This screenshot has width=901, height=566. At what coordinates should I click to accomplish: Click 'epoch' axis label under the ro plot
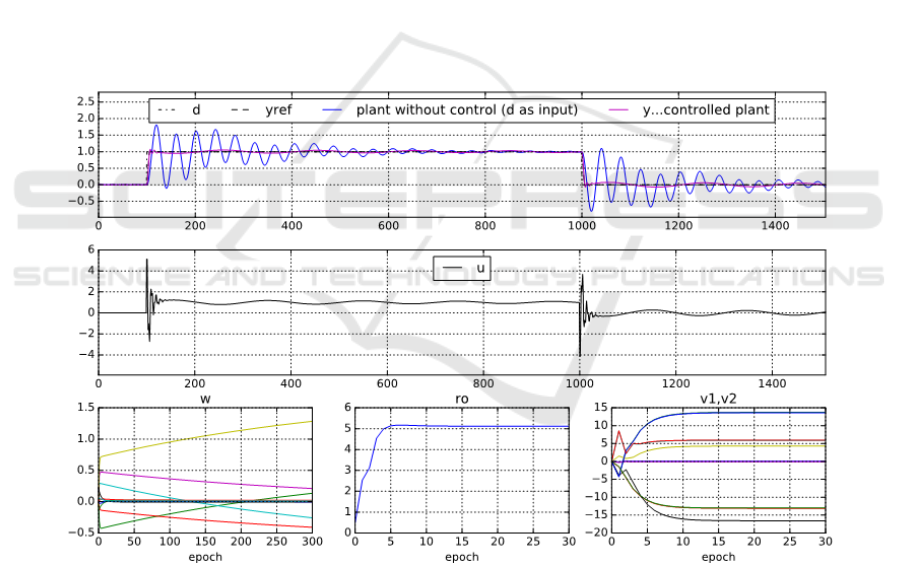[461, 556]
